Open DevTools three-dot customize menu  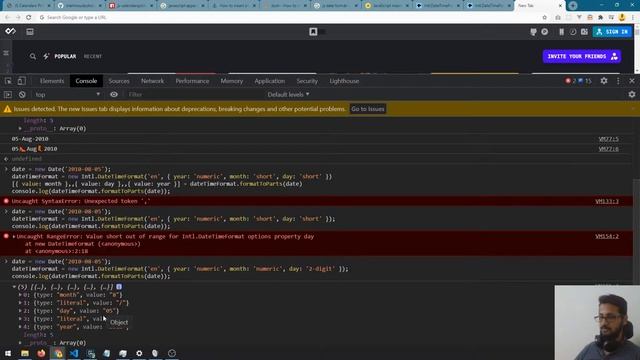point(618,81)
